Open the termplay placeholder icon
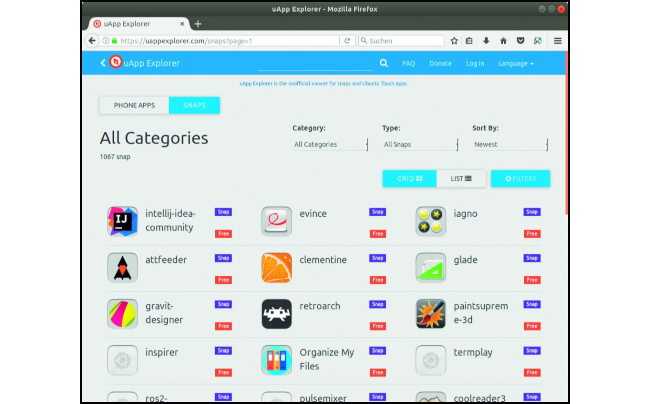Screen dimensions: 650x404 [431, 360]
